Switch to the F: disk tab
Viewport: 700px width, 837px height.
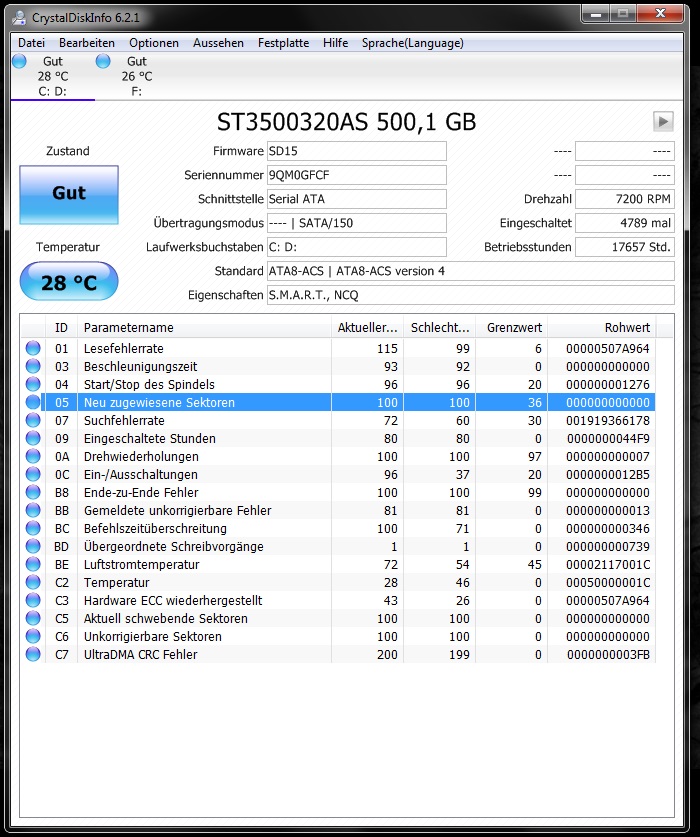pos(136,76)
